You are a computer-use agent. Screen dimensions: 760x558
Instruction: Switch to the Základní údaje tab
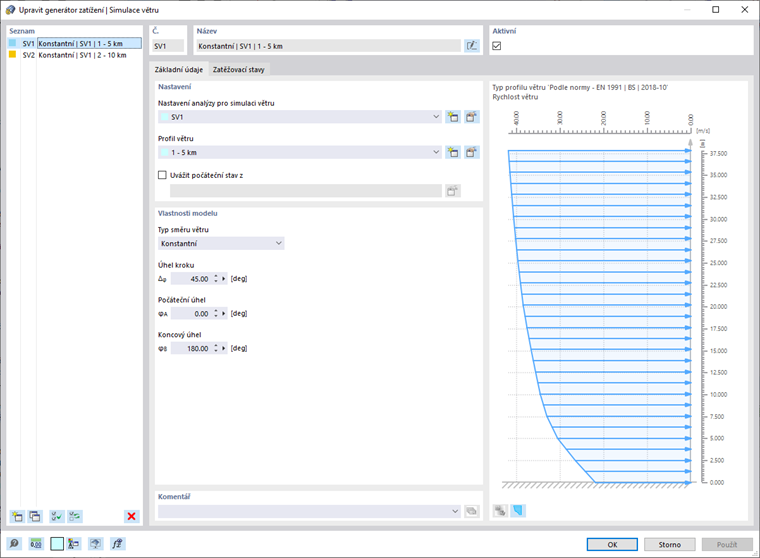point(179,69)
